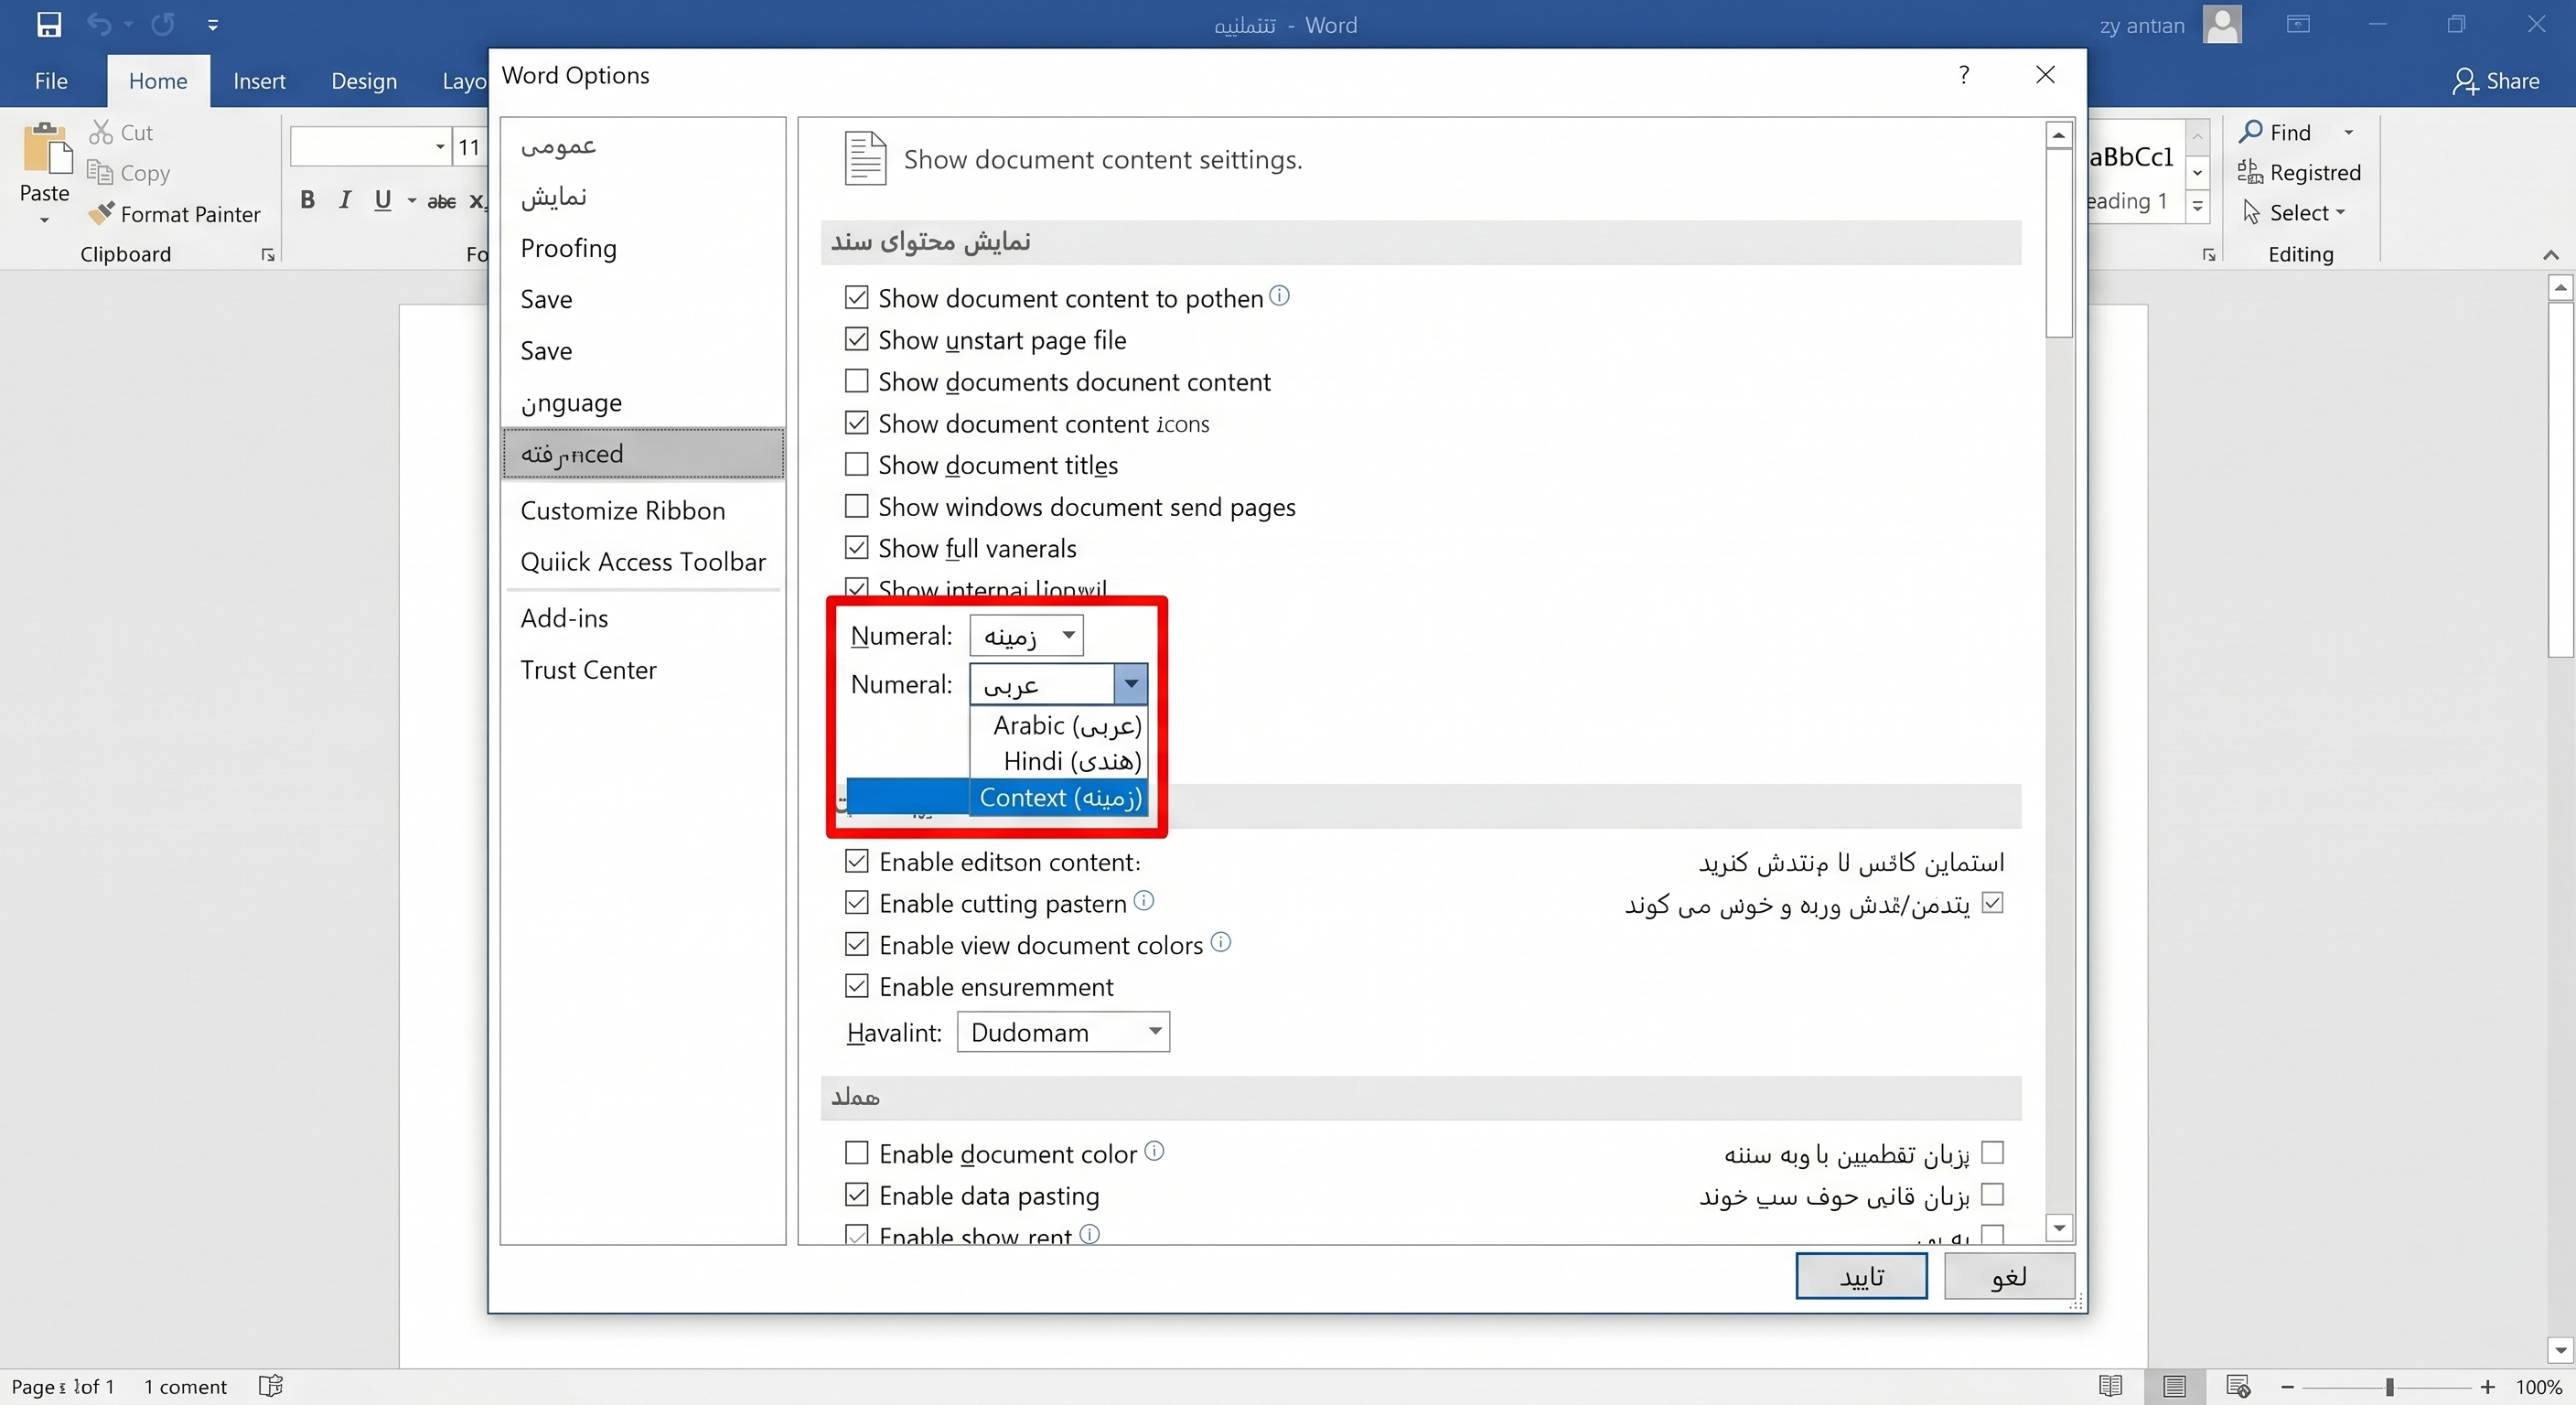Screen dimensions: 2576x1405
Task: Click the Redo icon in title bar
Action: (162, 24)
